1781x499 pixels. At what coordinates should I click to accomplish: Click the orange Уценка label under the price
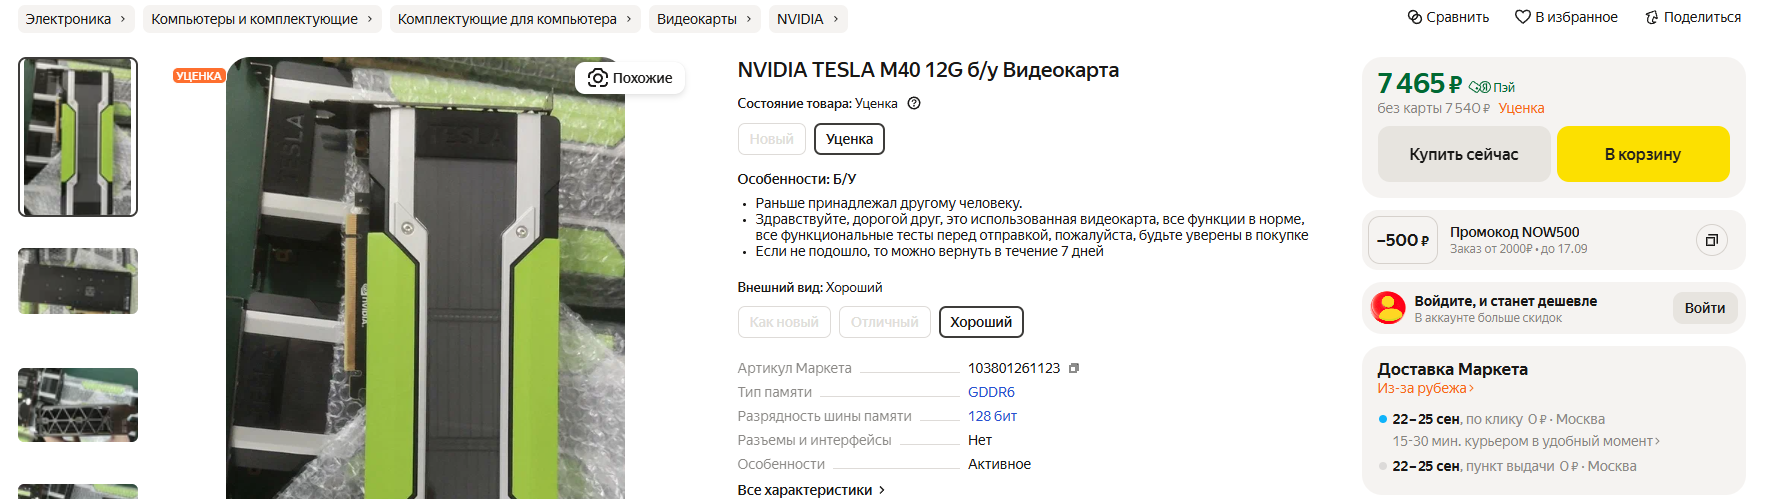[1521, 108]
